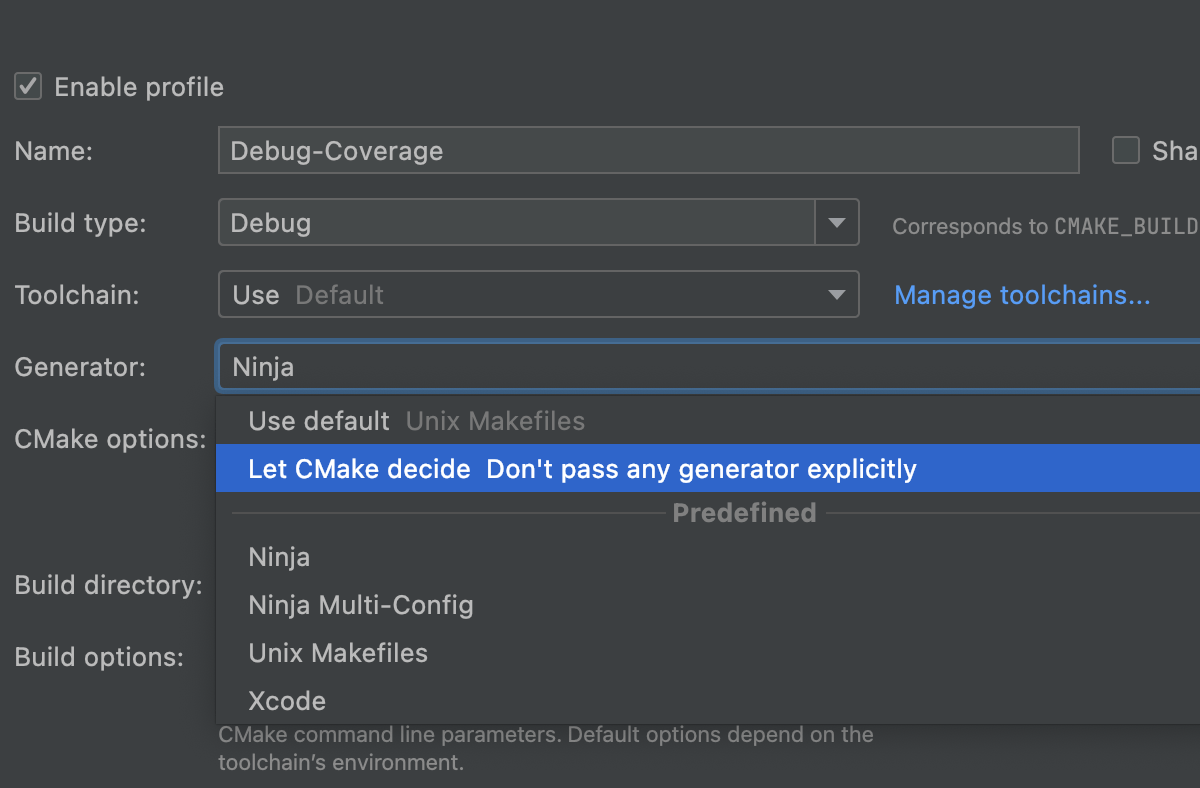Click the Build options: label
The height and width of the screenshot is (788, 1200).
(x=99, y=657)
